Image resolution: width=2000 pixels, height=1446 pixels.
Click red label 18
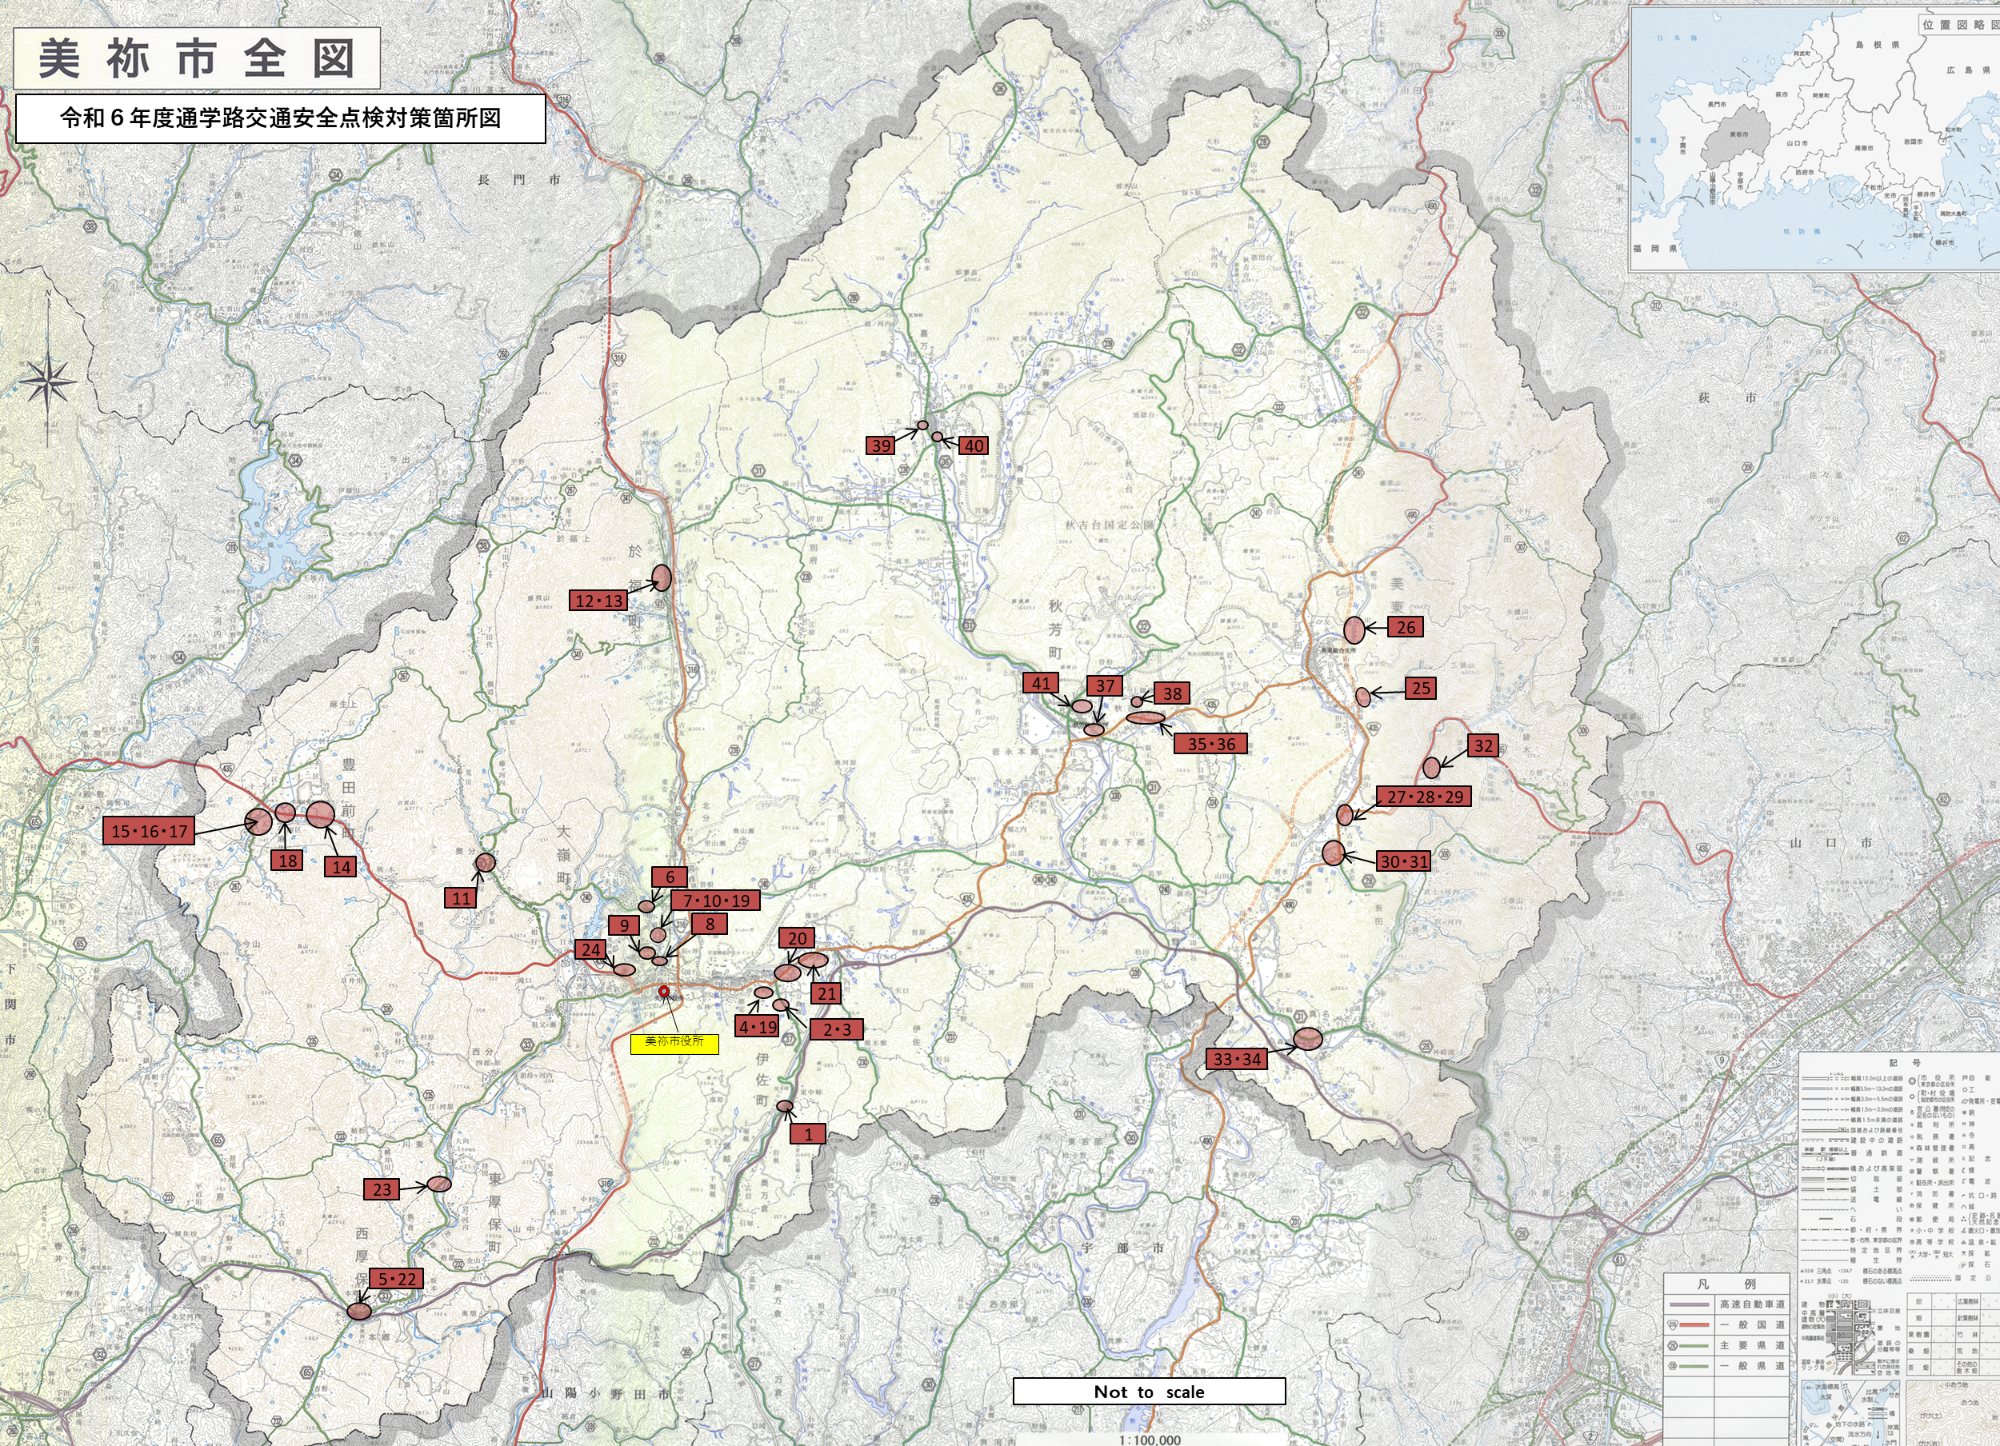288,860
